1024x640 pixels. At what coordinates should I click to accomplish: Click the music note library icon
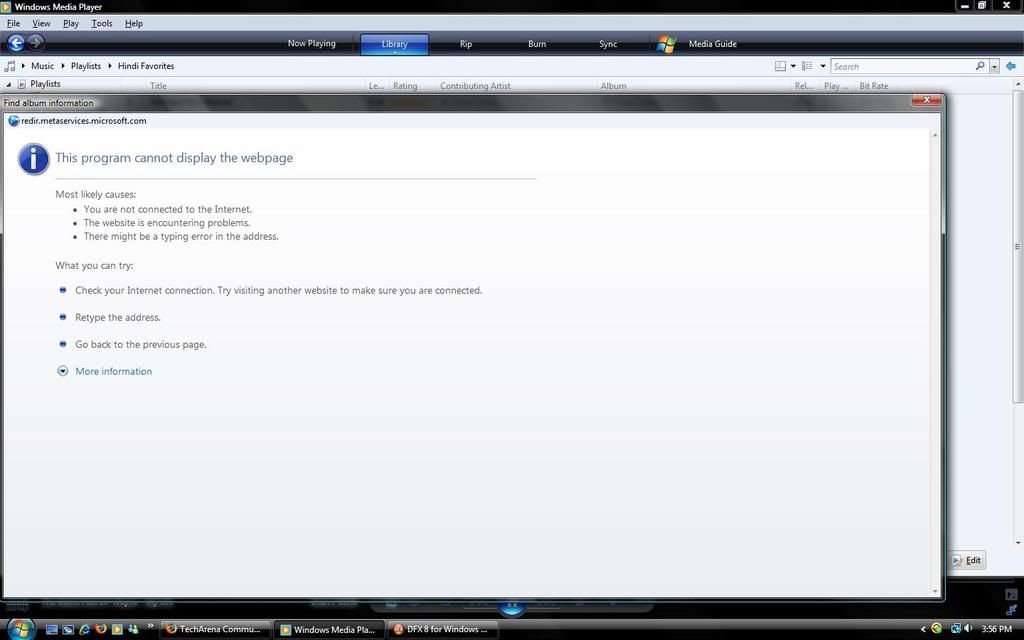pos(10,66)
